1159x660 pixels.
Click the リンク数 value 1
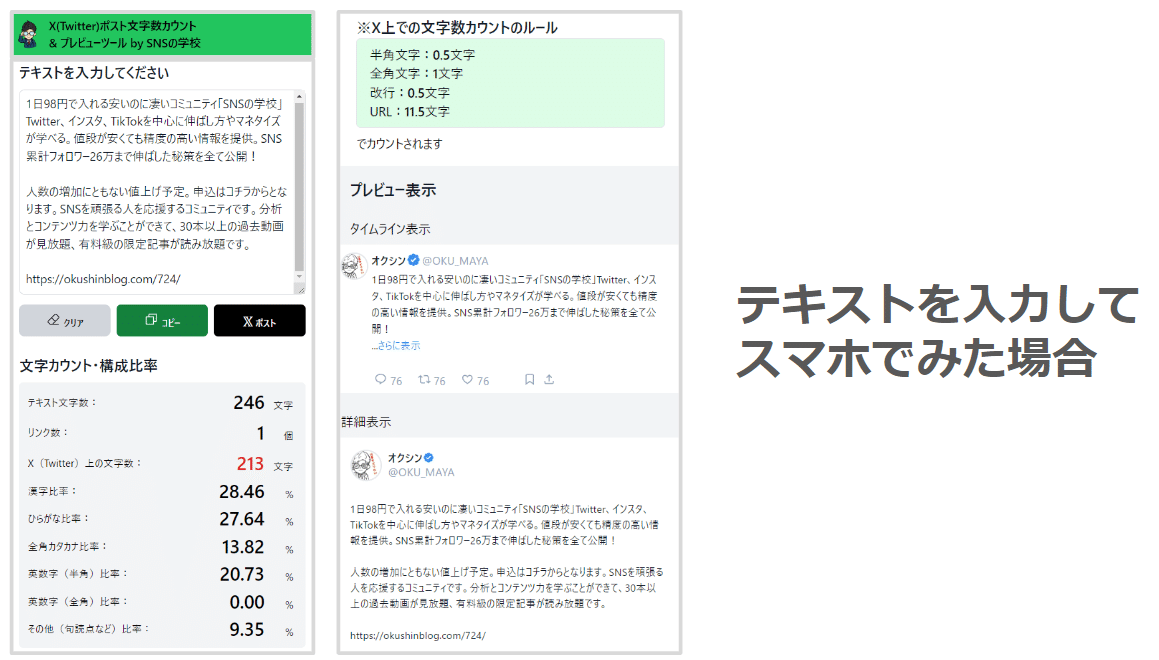[260, 433]
